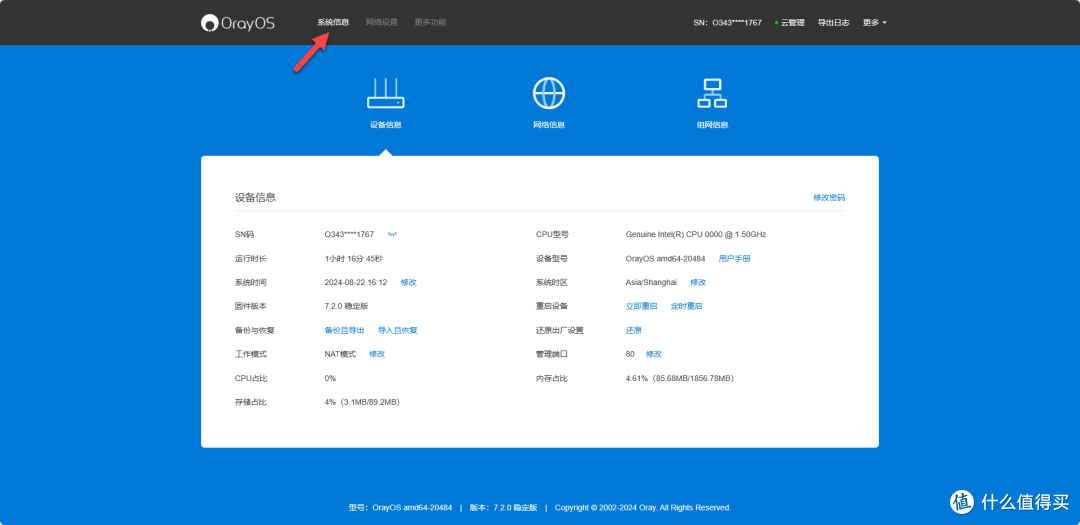Click the 修改密码 link
Viewport: 1080px width, 525px height.
(829, 198)
